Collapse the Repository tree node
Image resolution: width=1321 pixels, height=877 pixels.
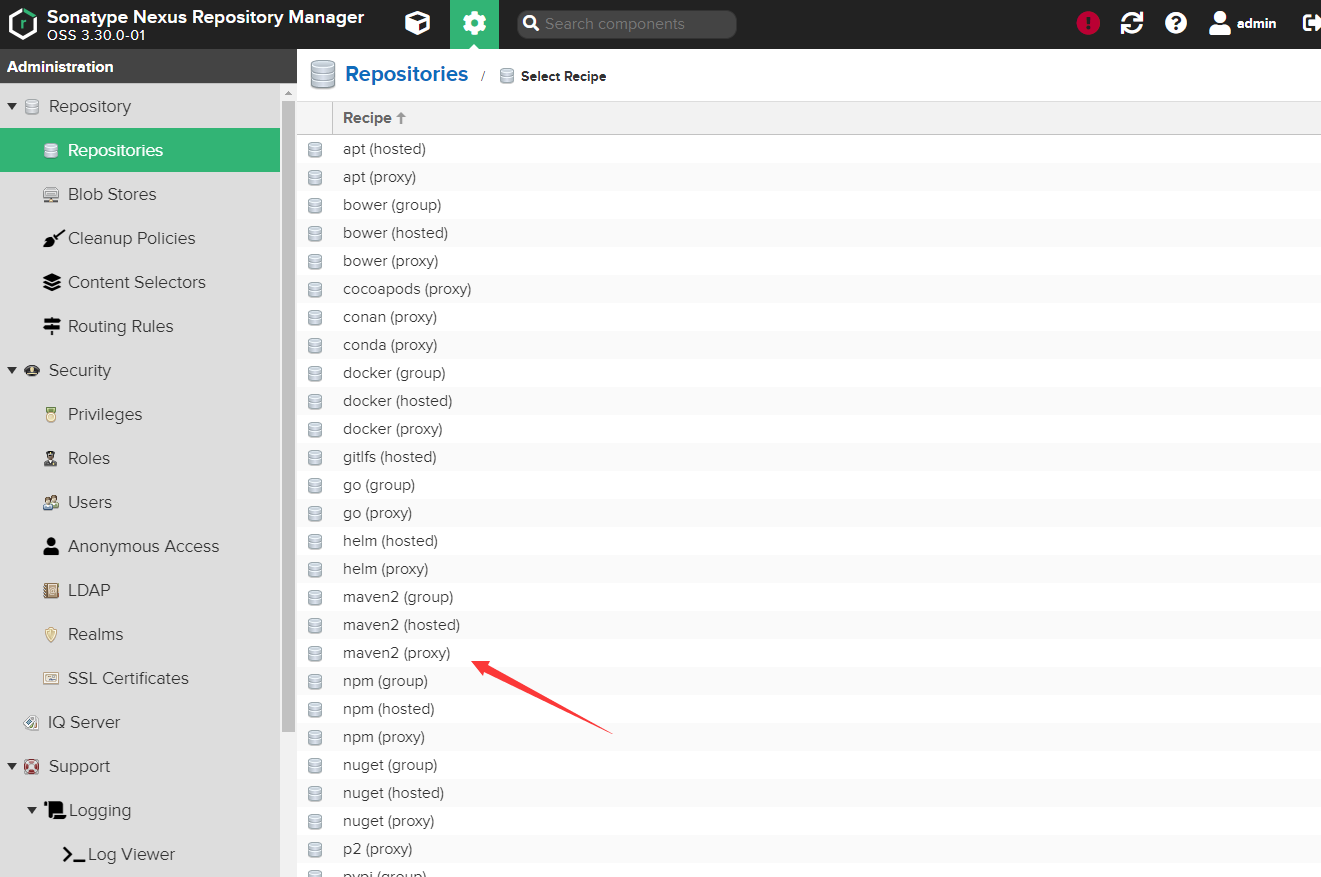pyautogui.click(x=12, y=106)
